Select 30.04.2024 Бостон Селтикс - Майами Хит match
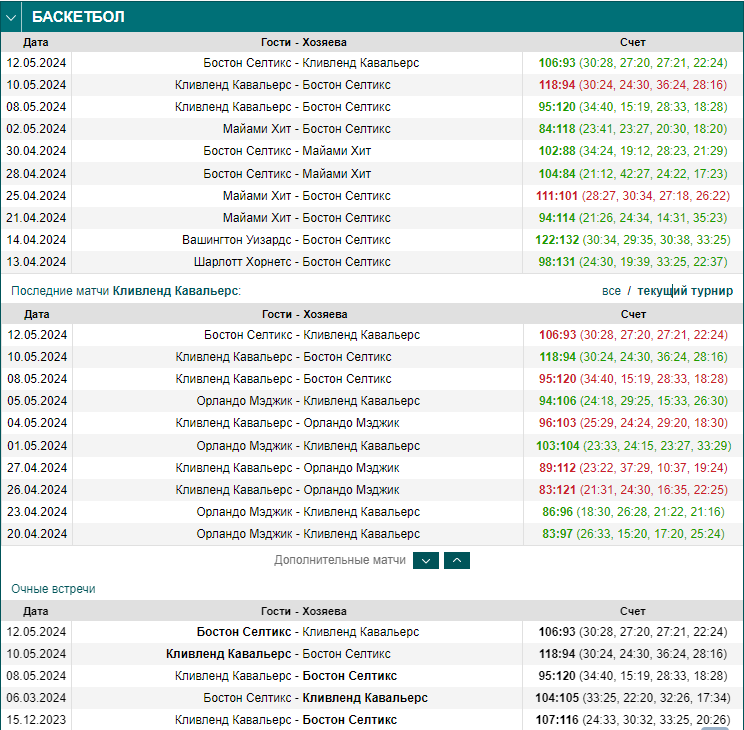The height and width of the screenshot is (730, 744). 287,151
